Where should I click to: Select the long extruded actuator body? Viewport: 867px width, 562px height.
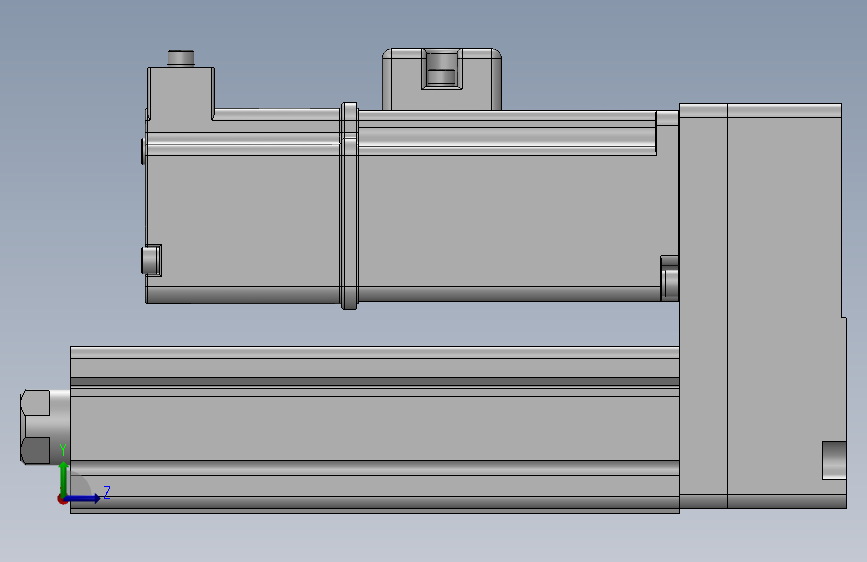click(375, 430)
